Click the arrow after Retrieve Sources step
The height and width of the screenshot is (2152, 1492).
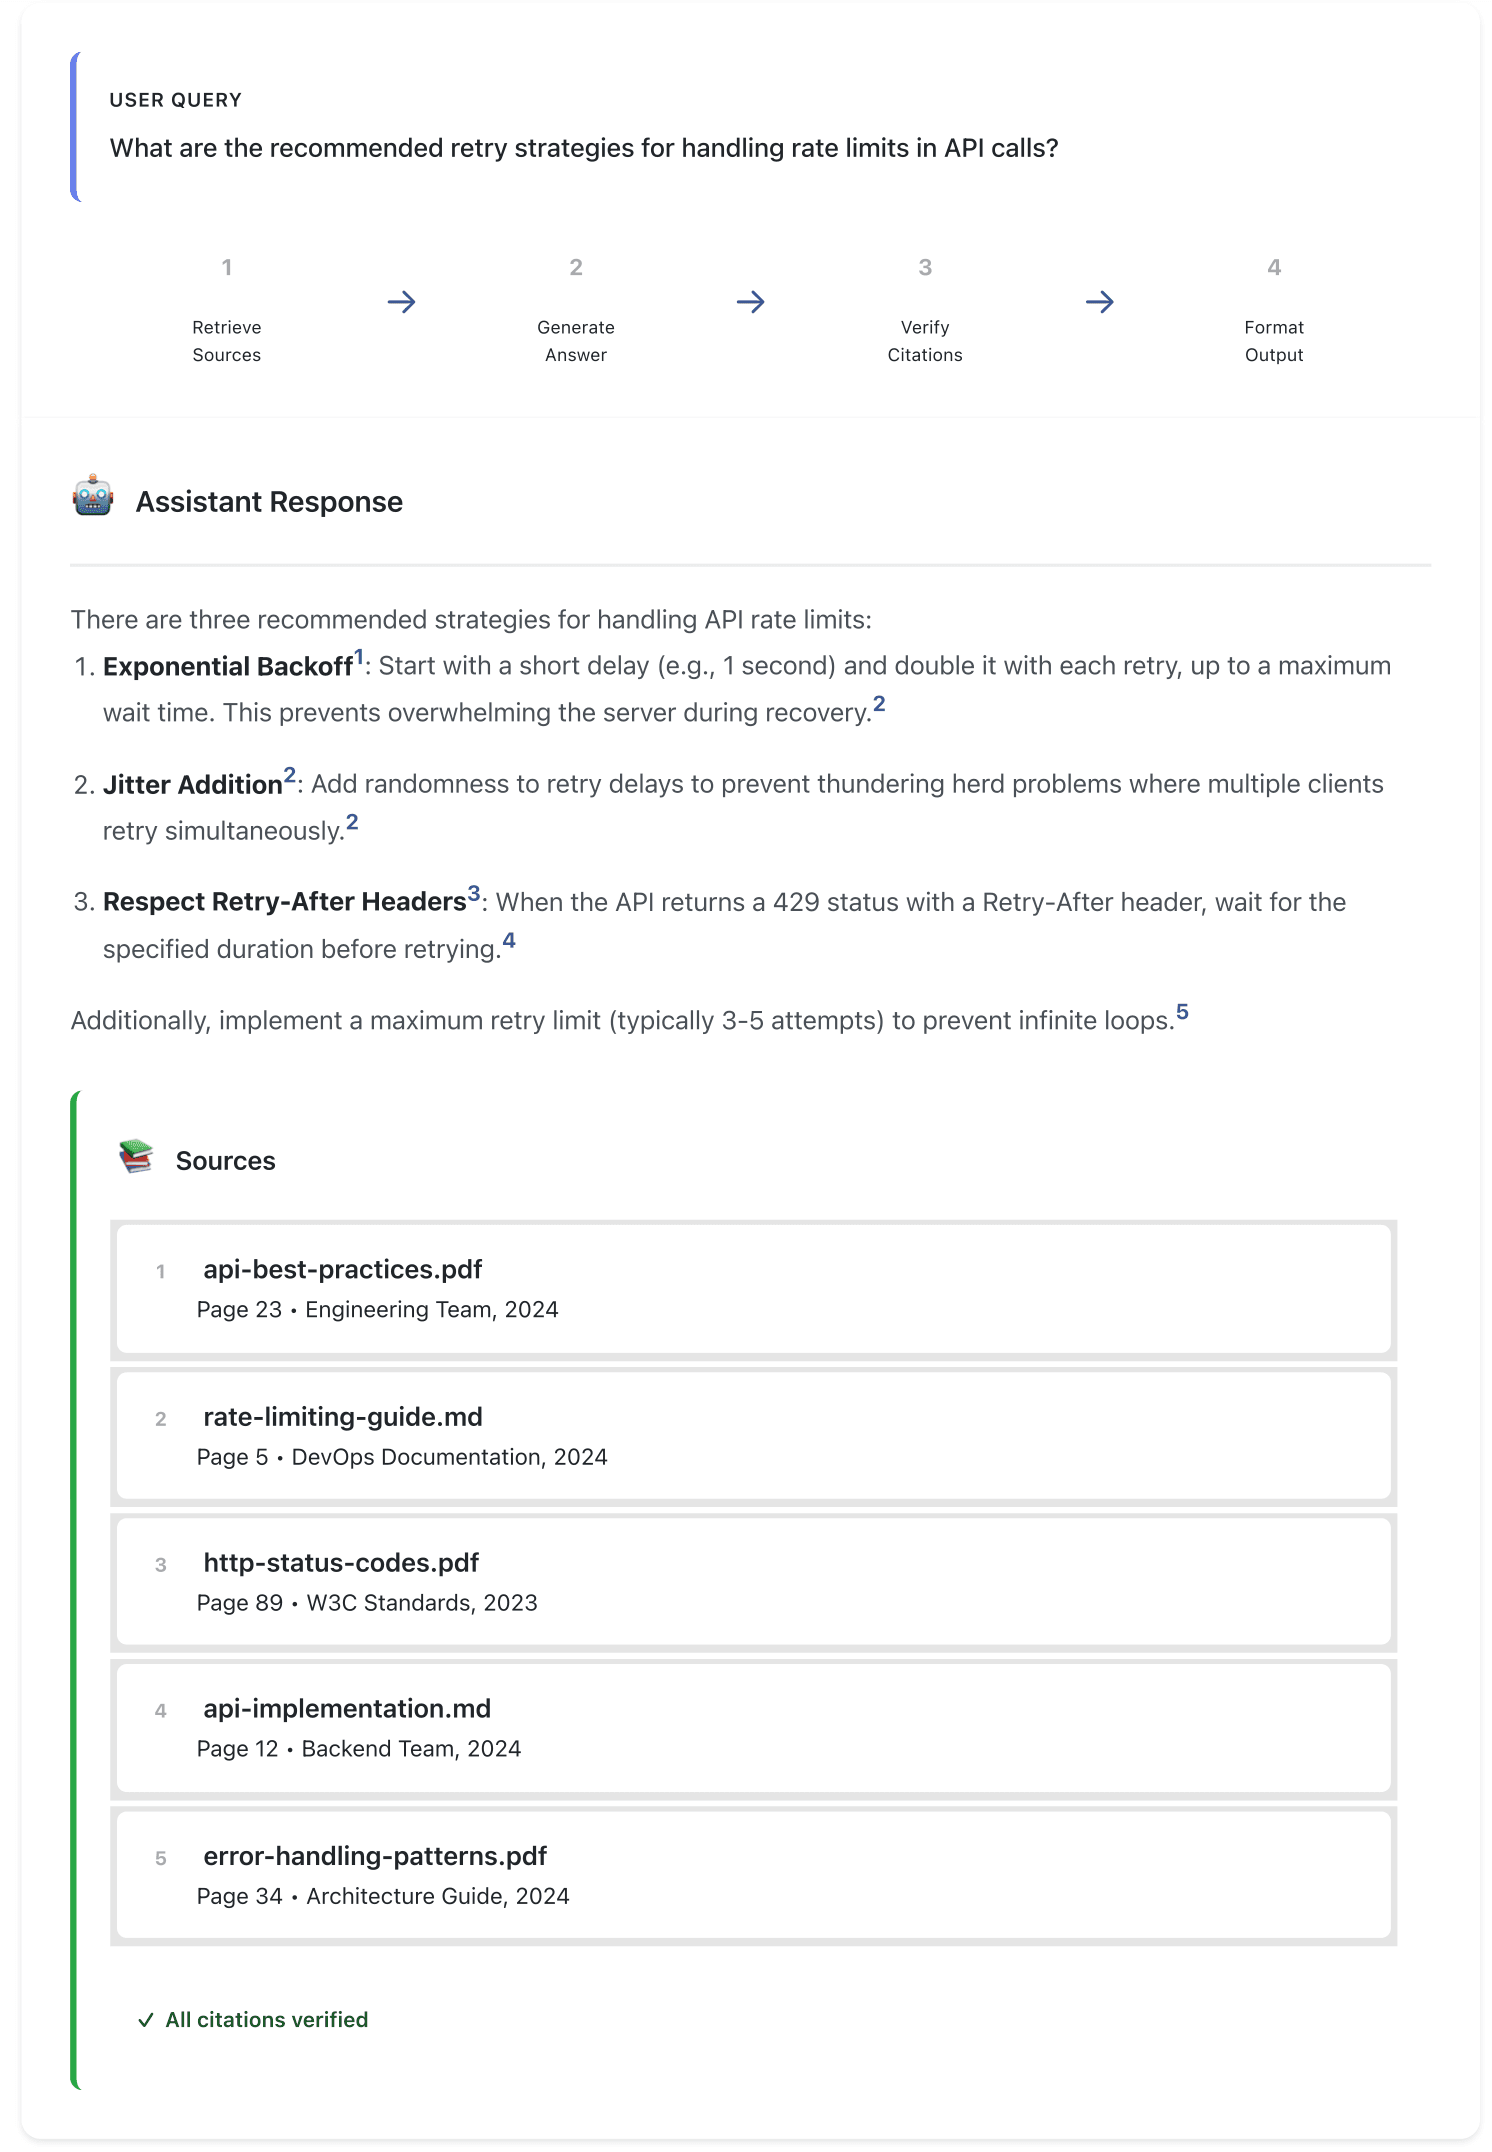point(401,302)
